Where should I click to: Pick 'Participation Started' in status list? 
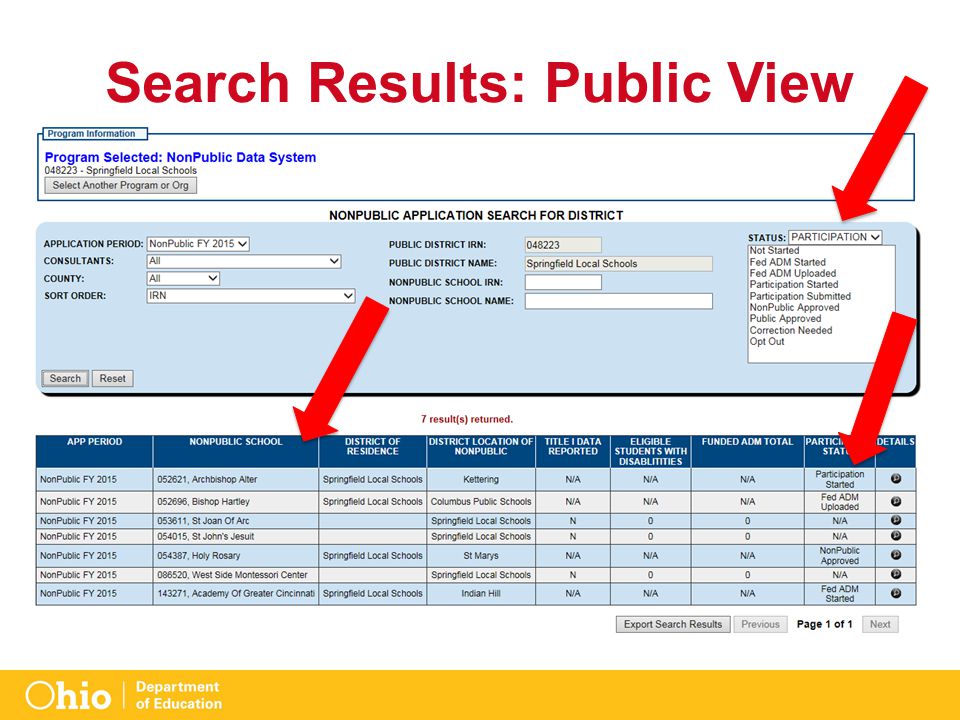click(794, 285)
